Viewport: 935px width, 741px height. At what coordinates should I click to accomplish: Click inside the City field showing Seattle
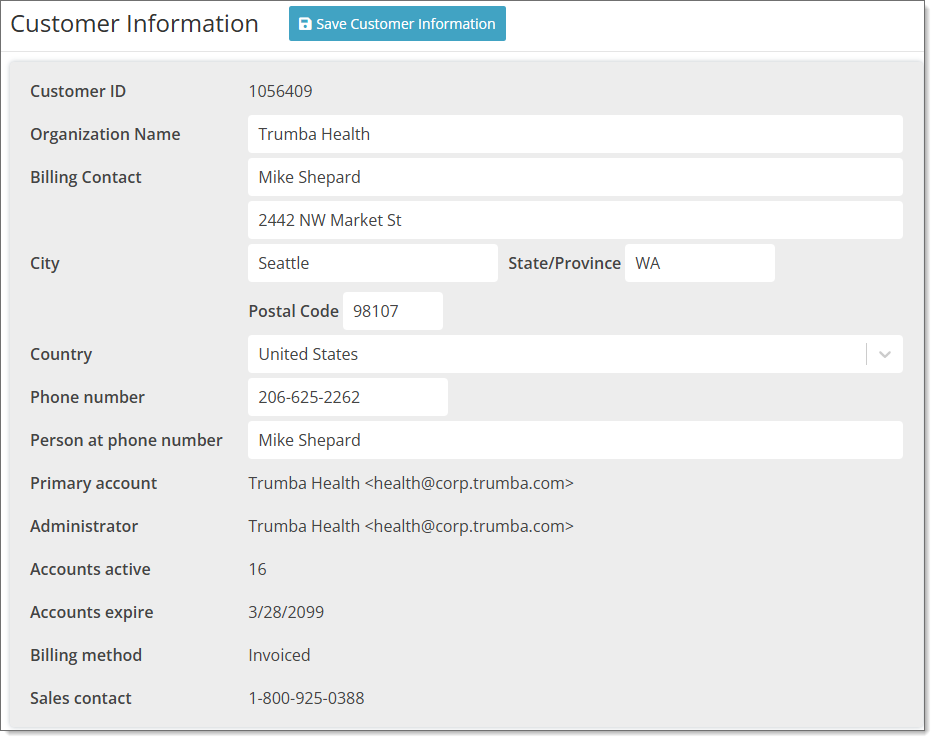click(372, 262)
